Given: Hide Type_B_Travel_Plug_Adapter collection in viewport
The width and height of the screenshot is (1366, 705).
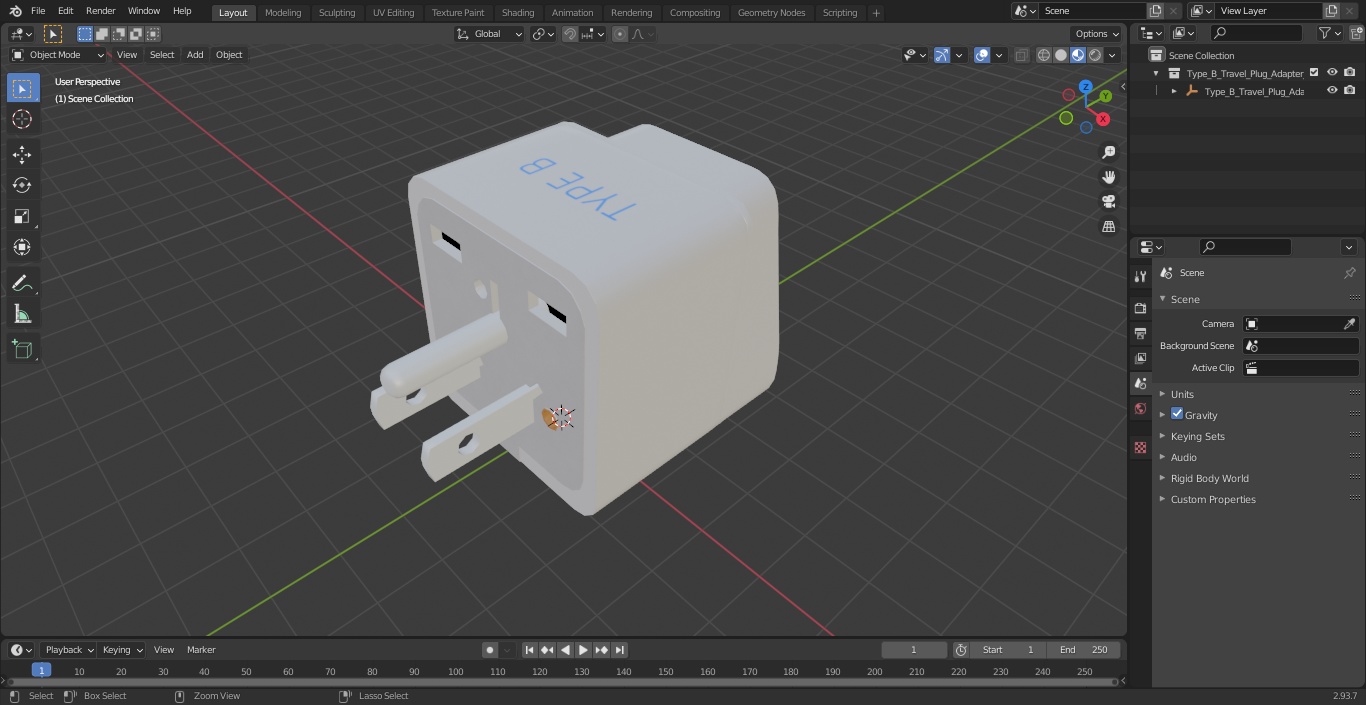Looking at the screenshot, I should 1332,73.
